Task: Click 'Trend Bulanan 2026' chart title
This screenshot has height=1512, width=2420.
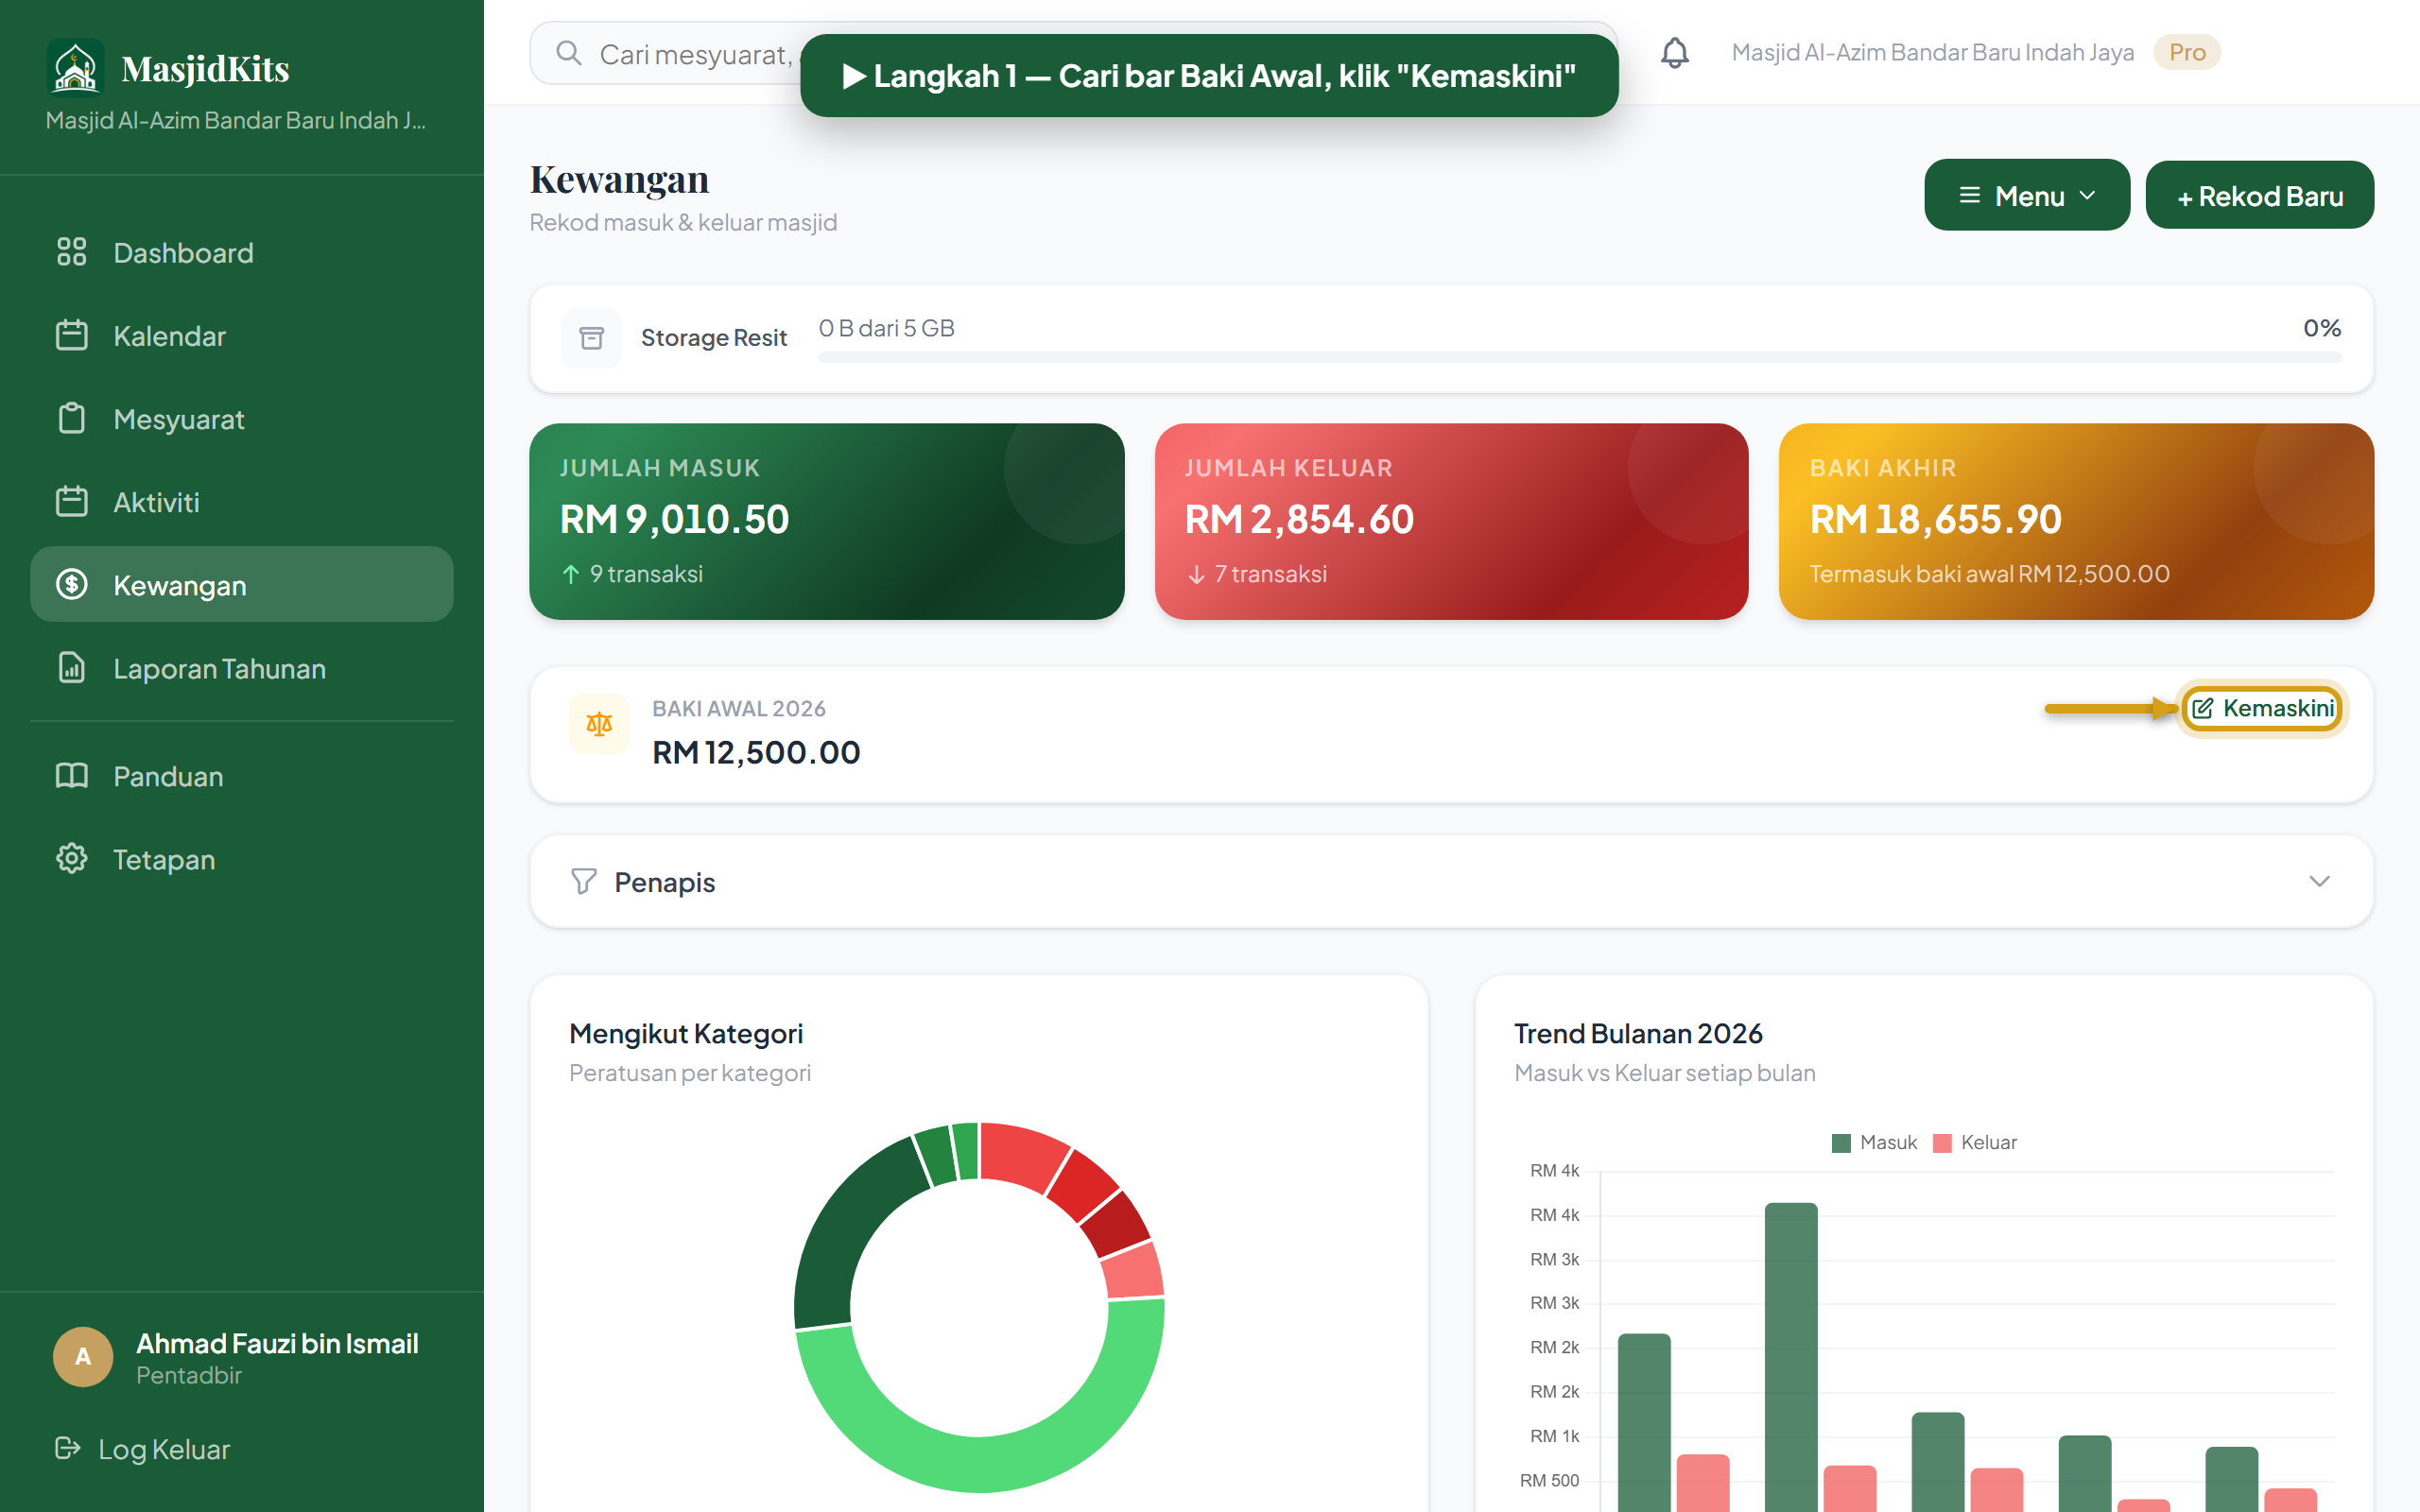Action: 1637,1033
